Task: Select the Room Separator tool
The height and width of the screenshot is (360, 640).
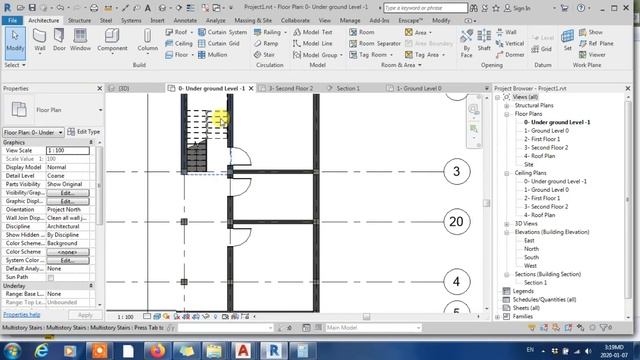Action: (x=375, y=43)
